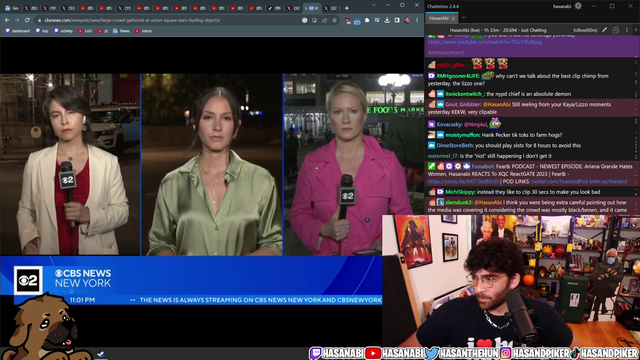Image resolution: width=640 pixels, height=360 pixels.
Task: Open 'intros' bookmark
Action: pyautogui.click(x=143, y=31)
